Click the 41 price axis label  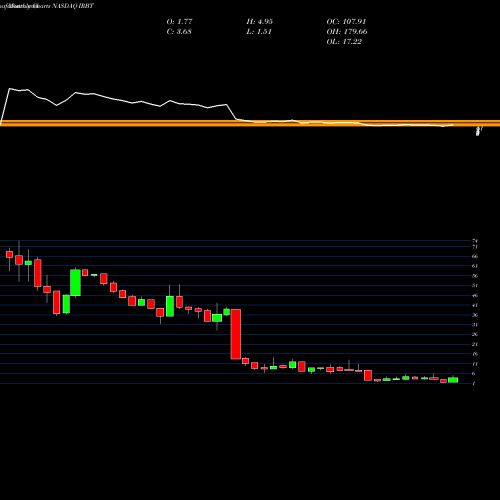pos(475,305)
